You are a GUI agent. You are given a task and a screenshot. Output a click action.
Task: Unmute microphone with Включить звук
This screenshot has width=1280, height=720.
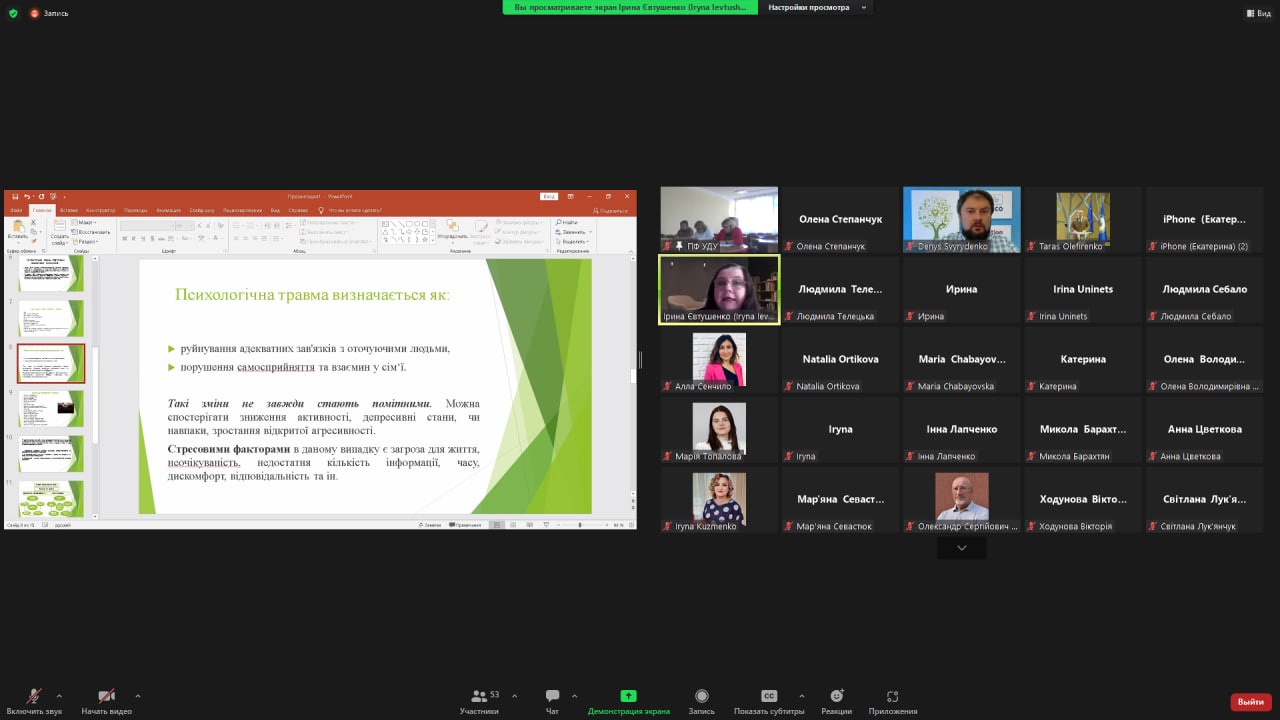34,701
